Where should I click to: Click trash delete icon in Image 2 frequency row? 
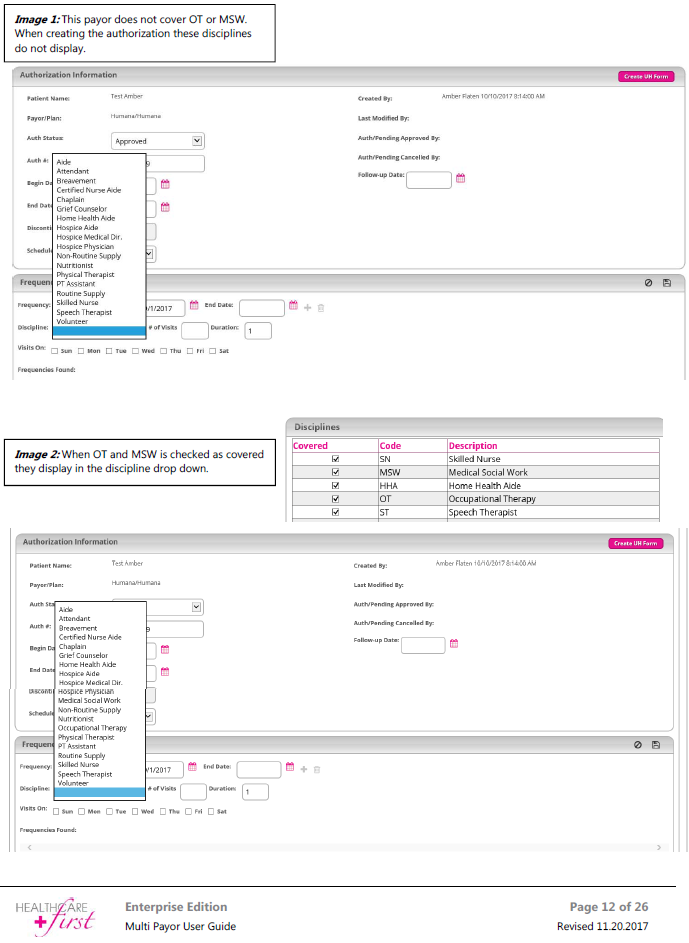click(318, 769)
